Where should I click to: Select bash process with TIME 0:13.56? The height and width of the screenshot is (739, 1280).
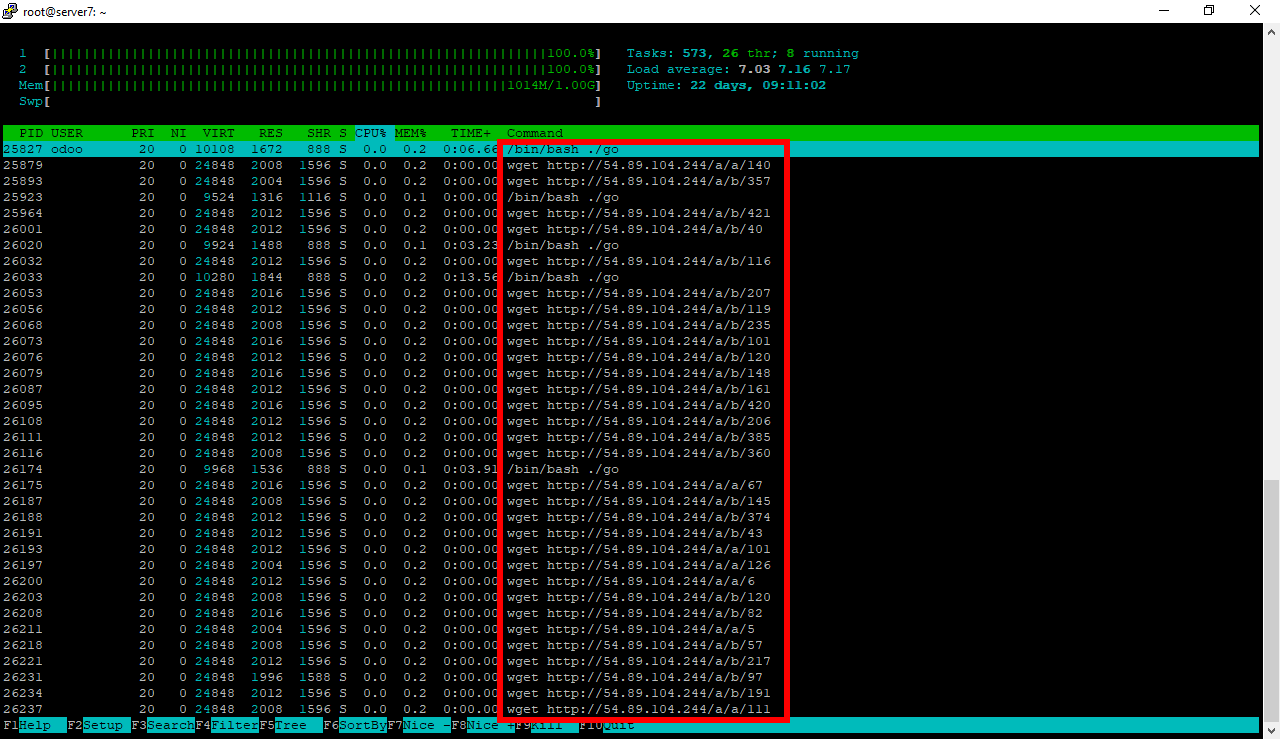630,277
